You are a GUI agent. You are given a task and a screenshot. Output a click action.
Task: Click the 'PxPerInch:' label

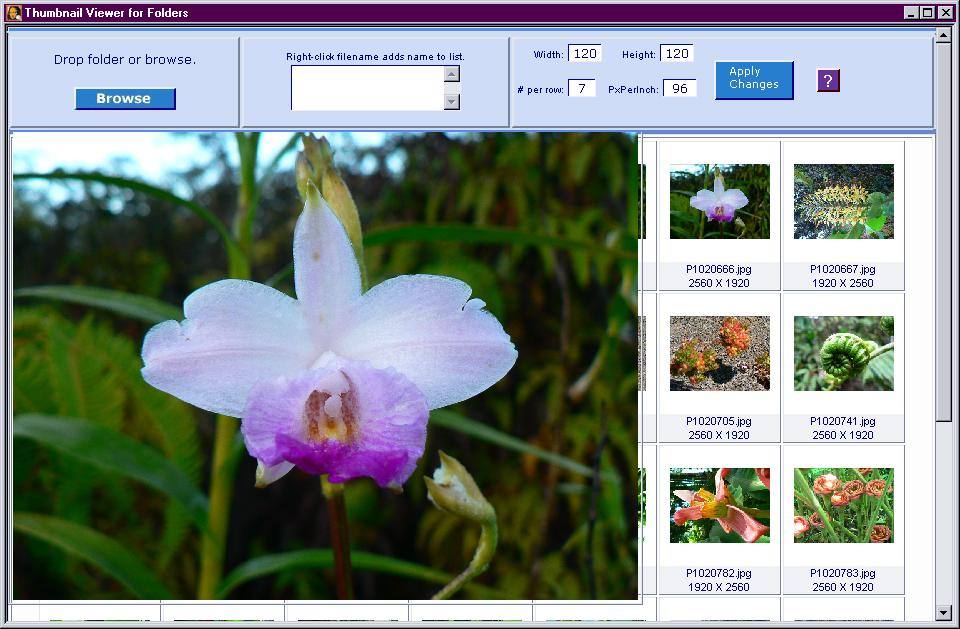point(634,89)
